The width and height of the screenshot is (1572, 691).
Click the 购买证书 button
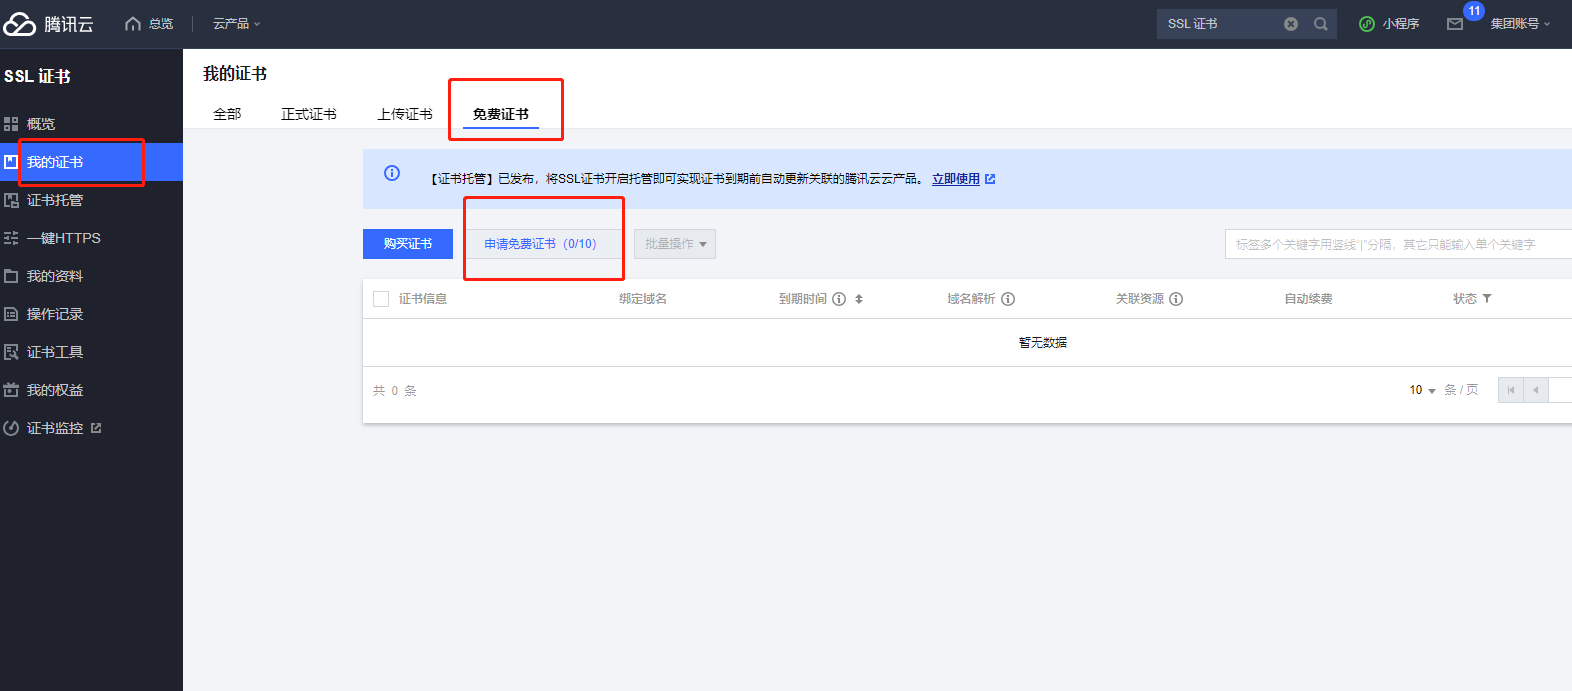point(408,244)
